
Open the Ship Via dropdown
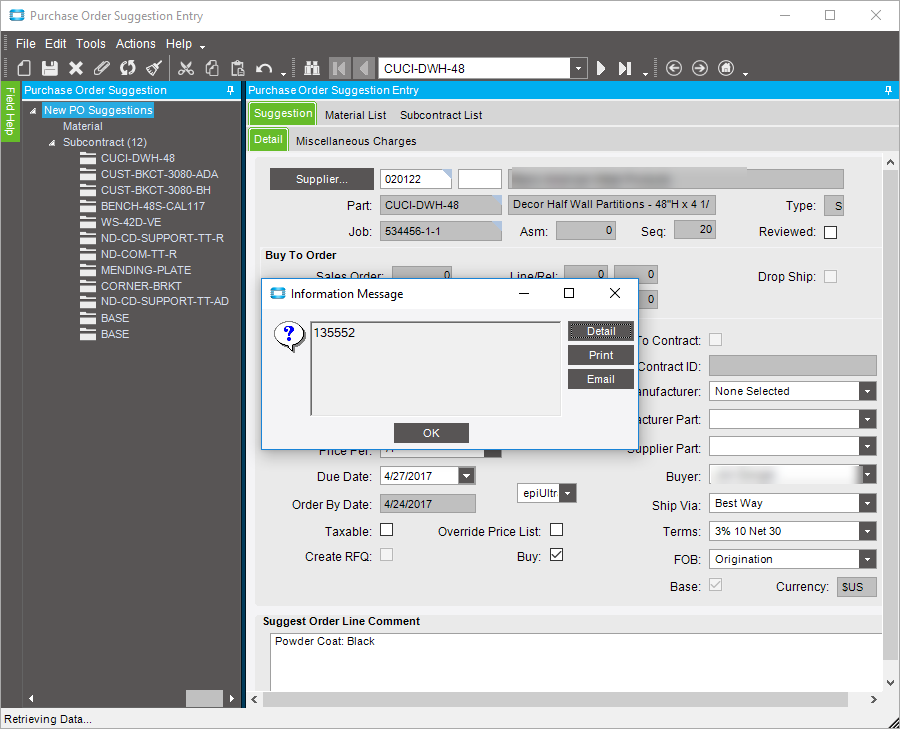click(867, 504)
